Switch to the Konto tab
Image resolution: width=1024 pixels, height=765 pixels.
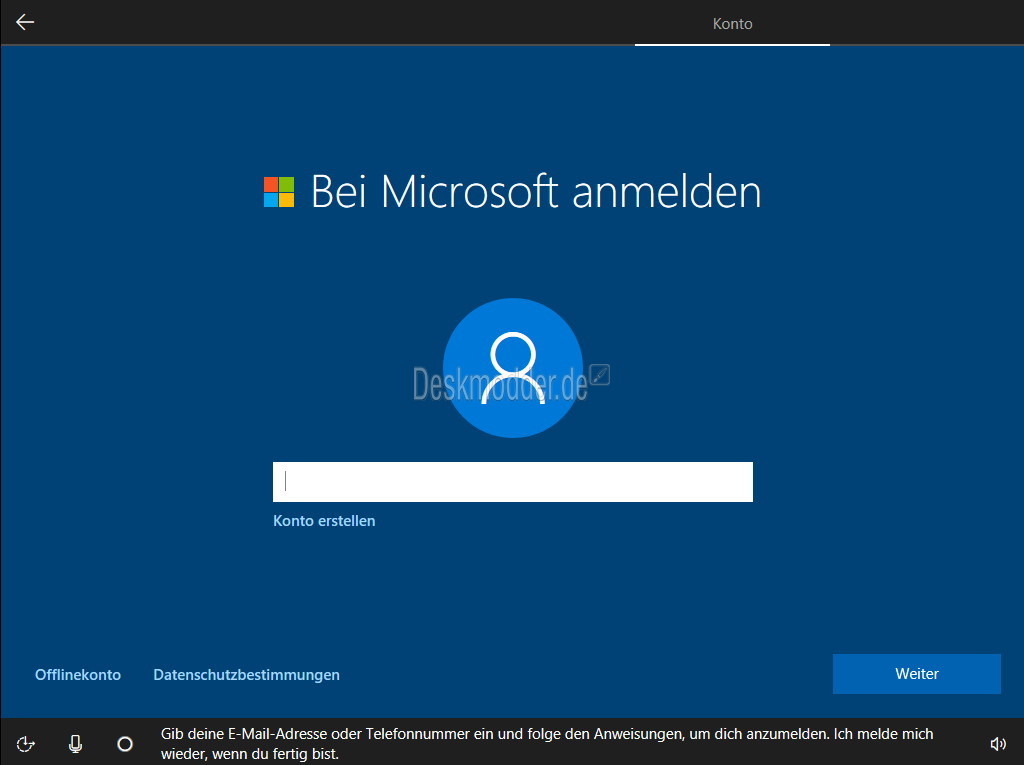click(x=732, y=24)
